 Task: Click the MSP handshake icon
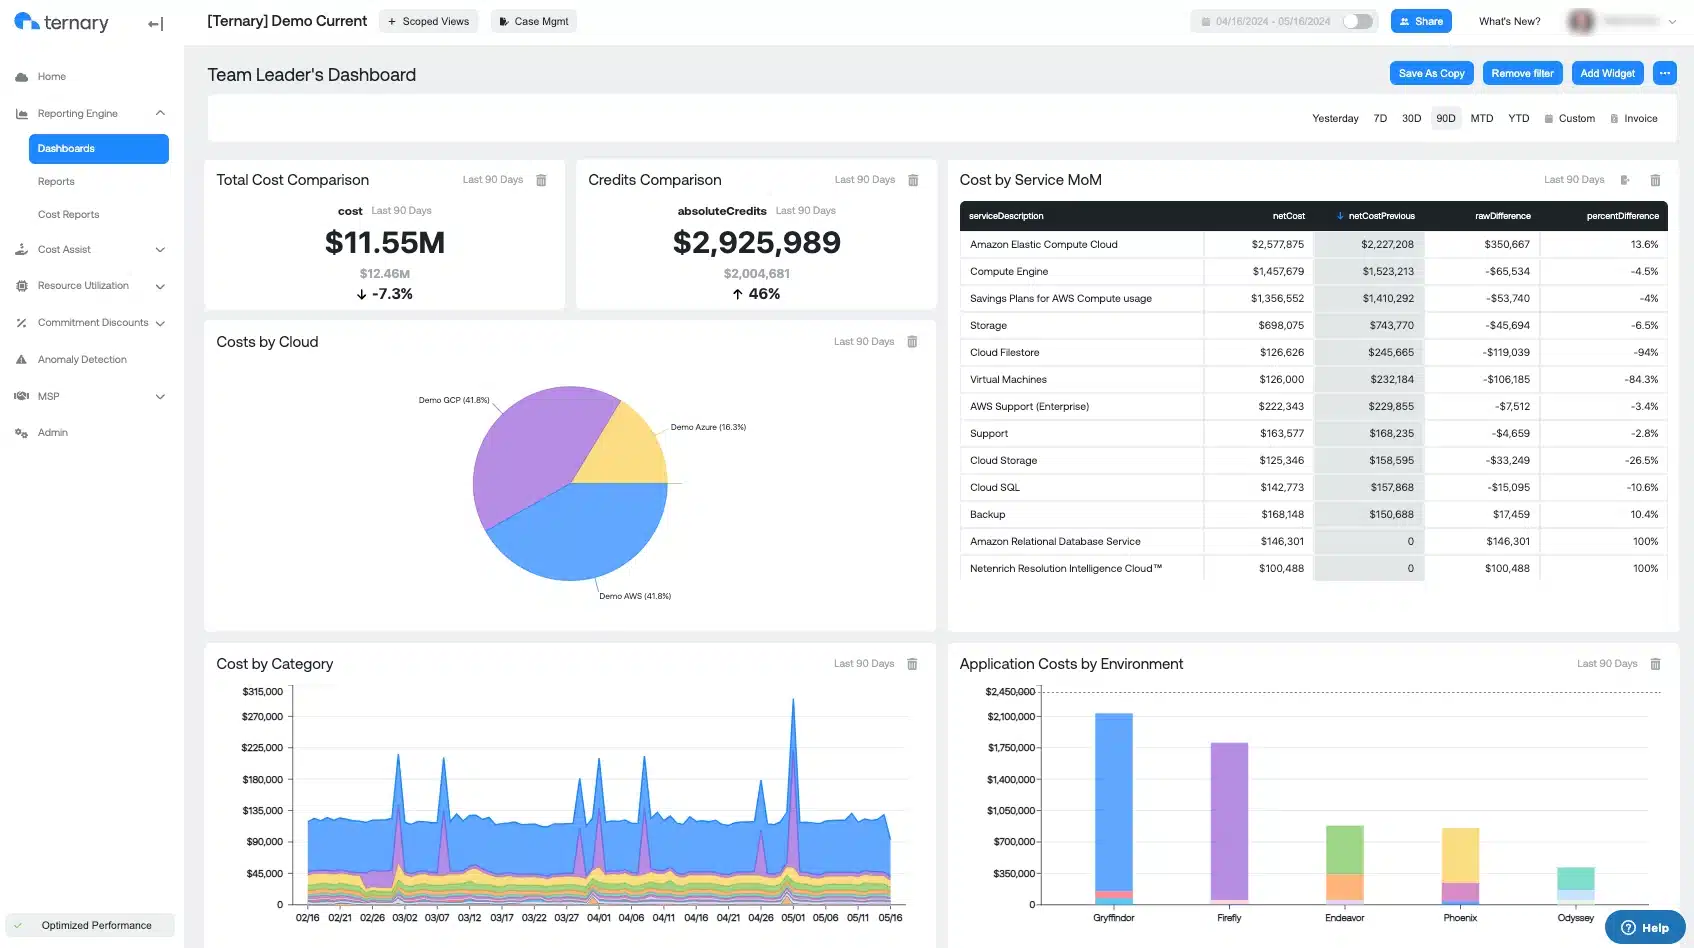[x=21, y=397]
